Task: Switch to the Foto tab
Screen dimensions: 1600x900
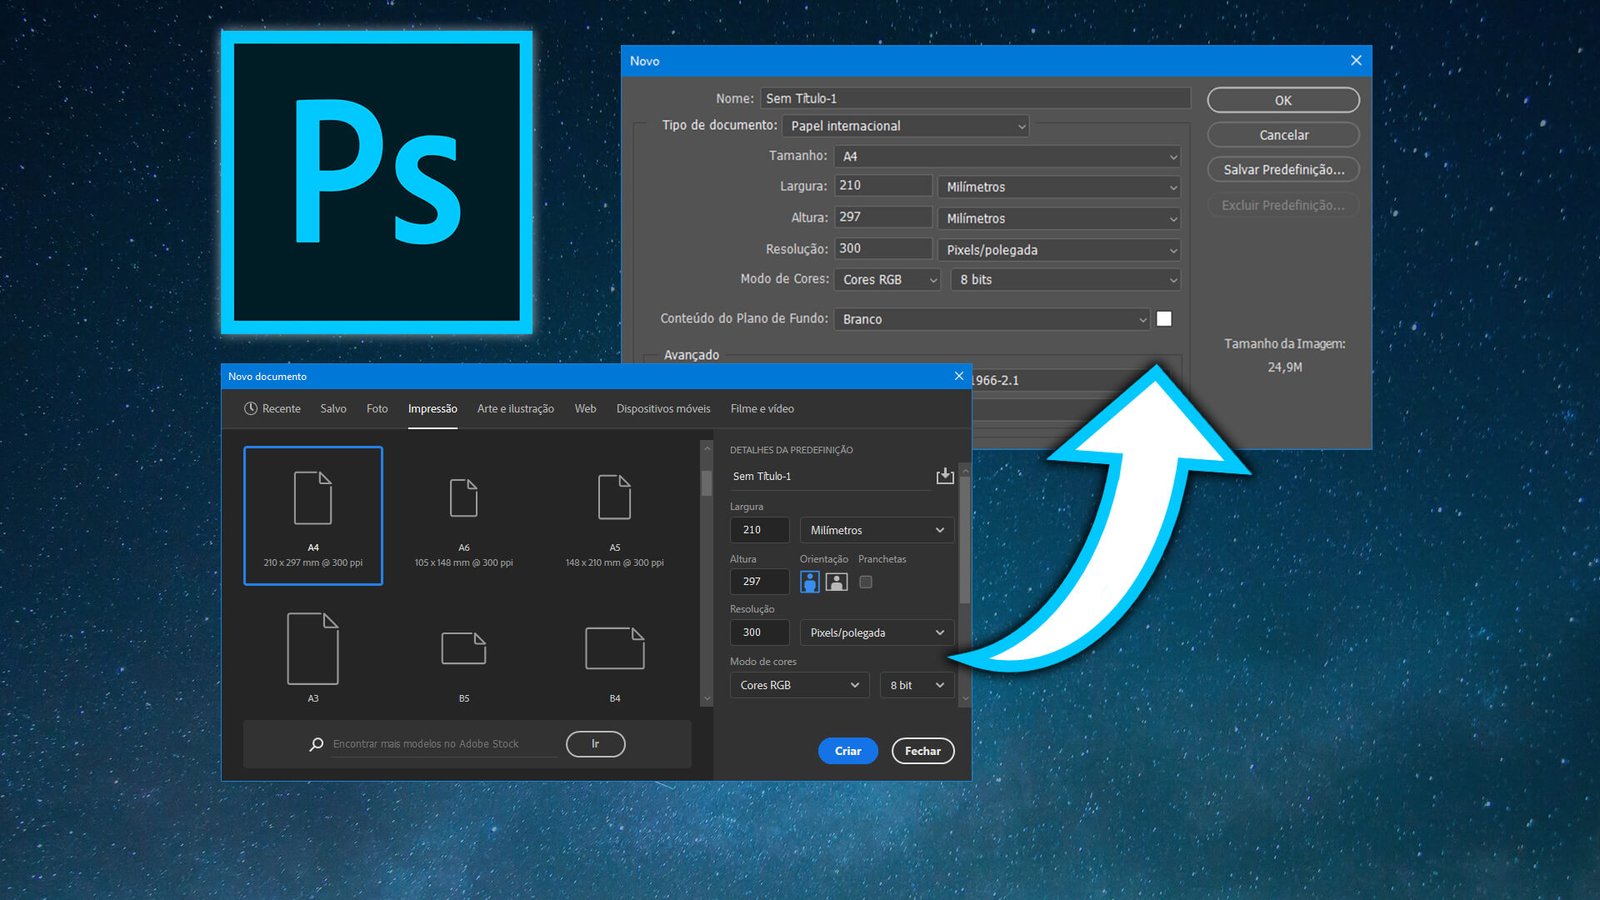Action: 377,408
